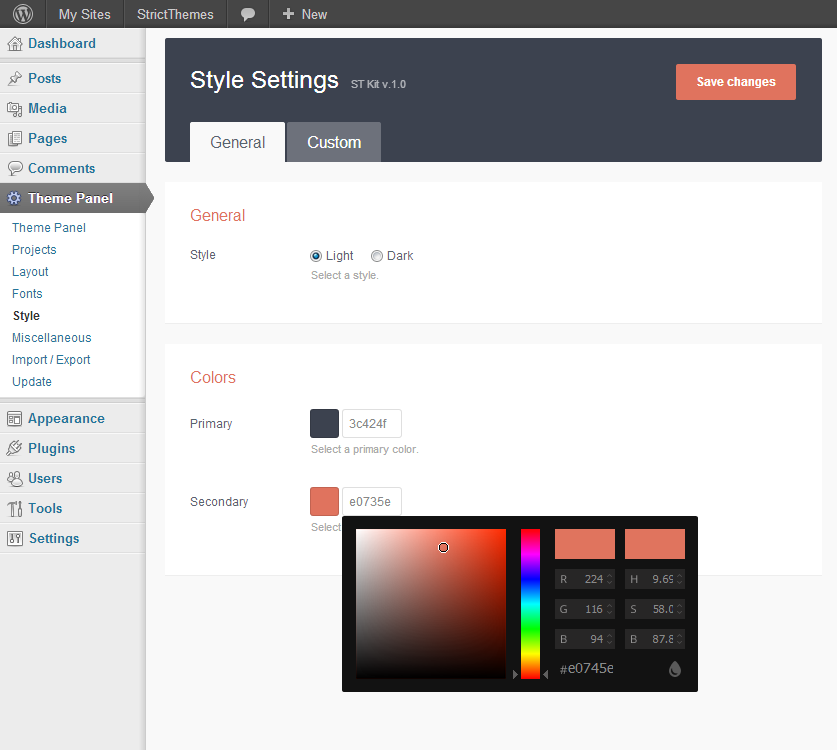837x750 pixels.
Task: Open the comments bubble icon in admin bar
Action: pos(248,14)
